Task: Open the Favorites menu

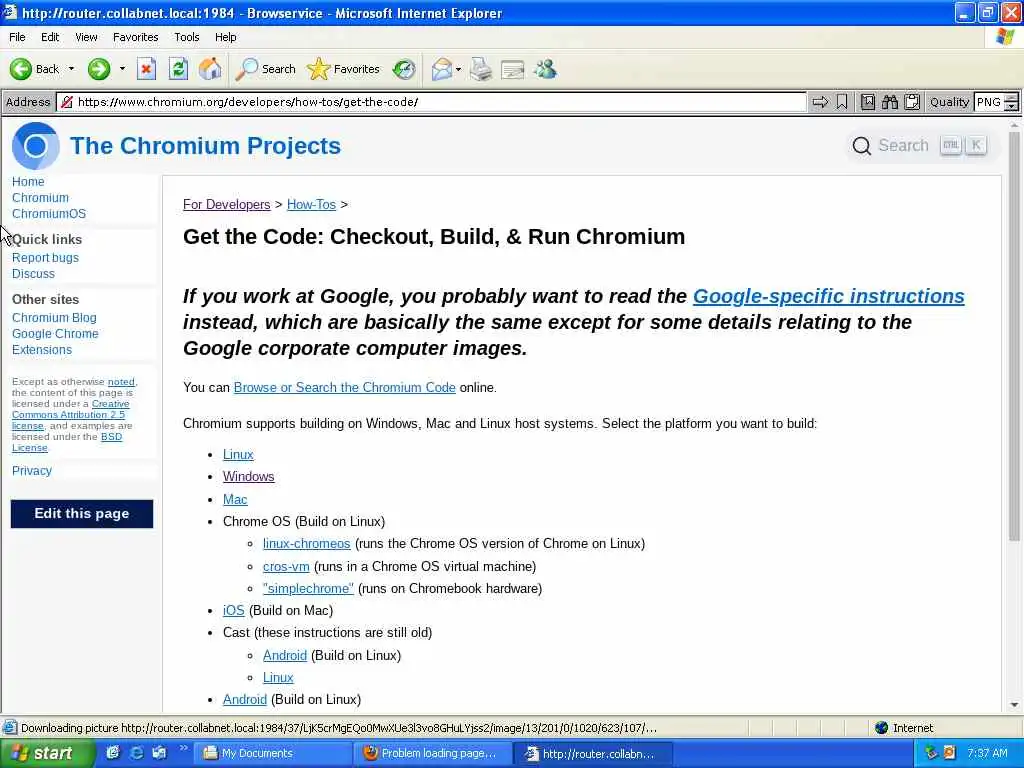Action: click(135, 37)
